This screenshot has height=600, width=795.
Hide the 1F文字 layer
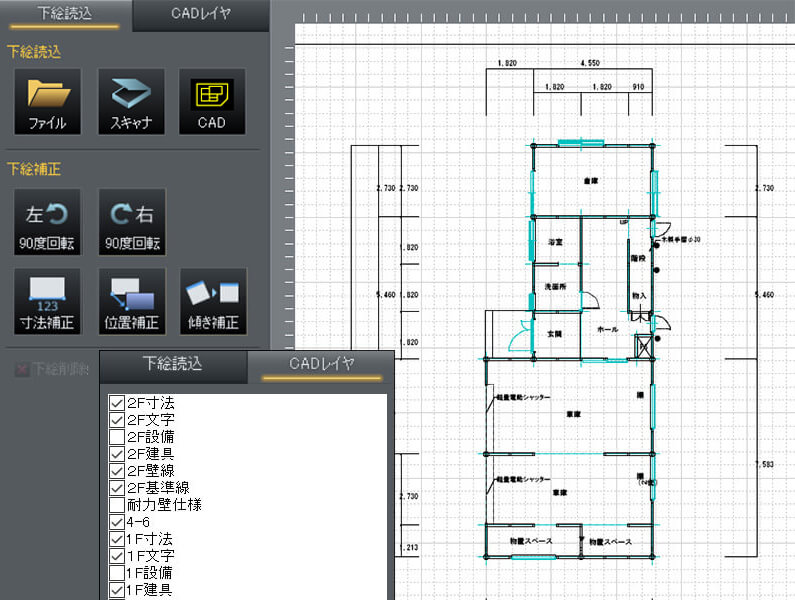(x=117, y=556)
